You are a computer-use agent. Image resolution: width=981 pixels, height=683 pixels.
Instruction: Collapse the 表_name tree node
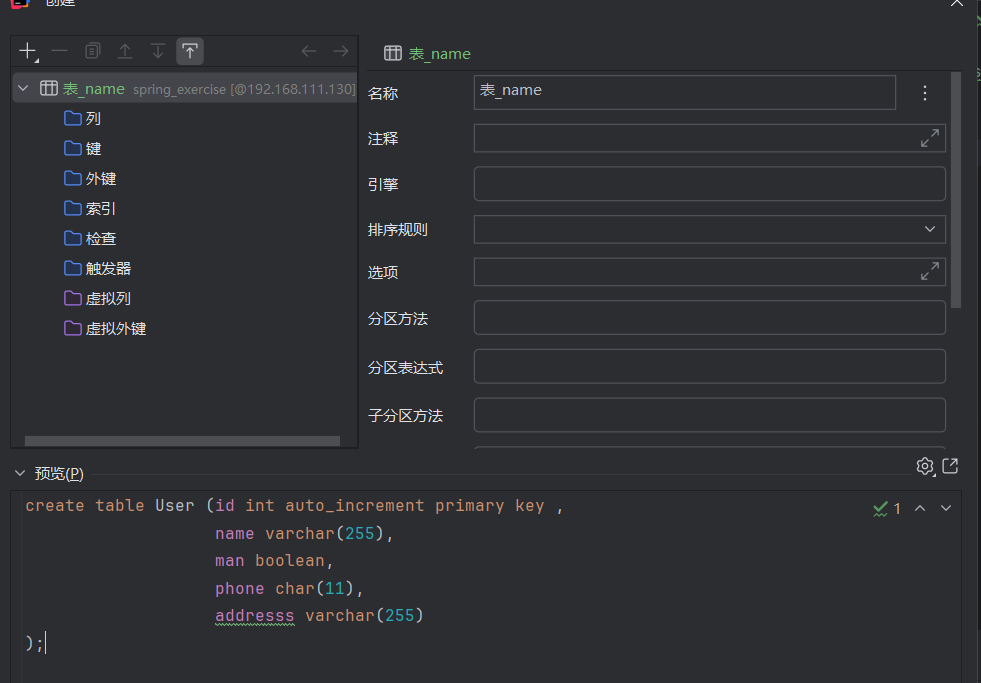click(x=23, y=88)
